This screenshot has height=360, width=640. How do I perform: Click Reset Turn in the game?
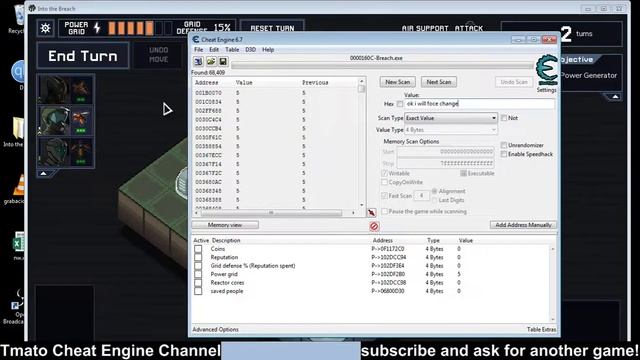pyautogui.click(x=272, y=28)
